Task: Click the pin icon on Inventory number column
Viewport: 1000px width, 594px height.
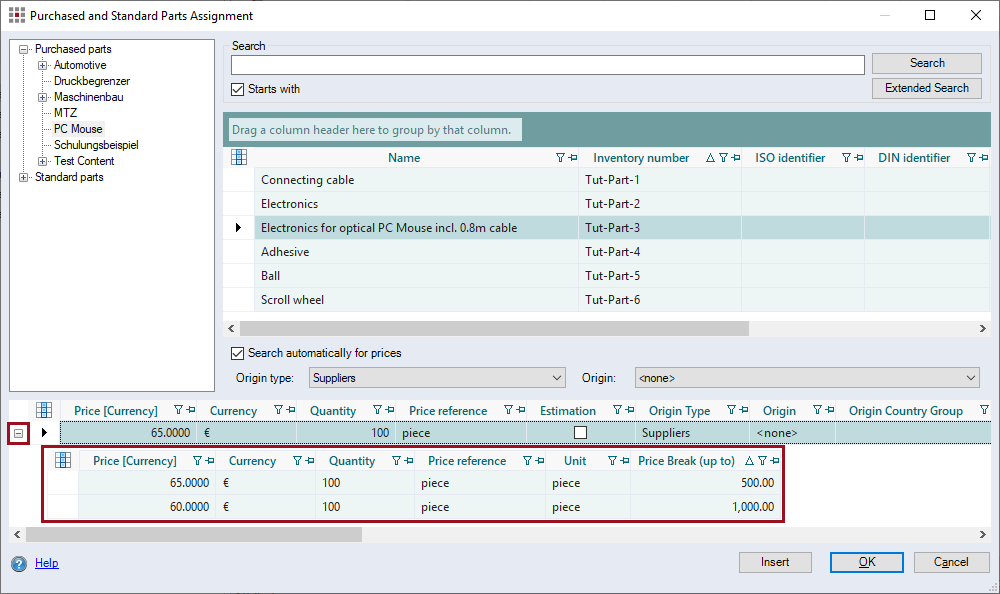Action: 734,158
